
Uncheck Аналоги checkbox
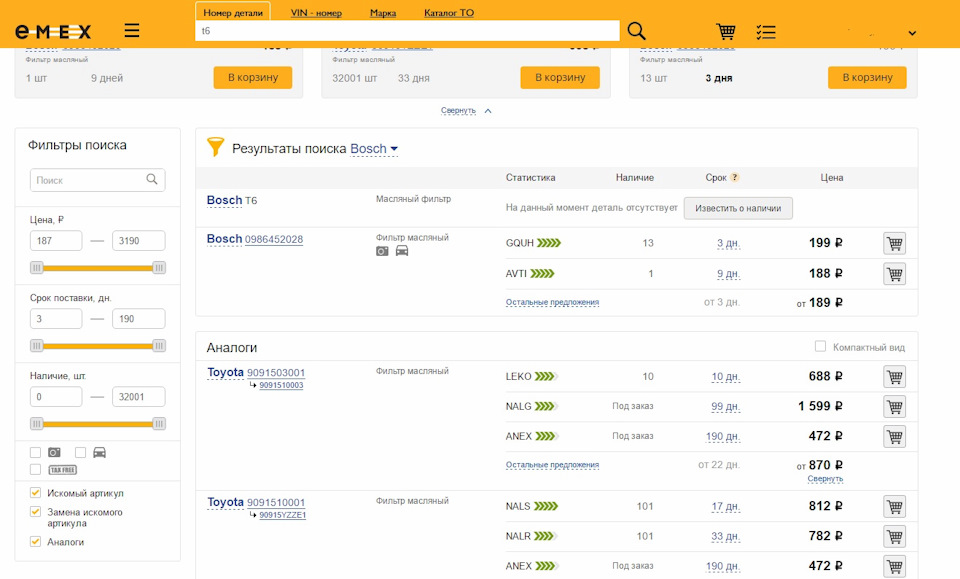coord(36,542)
